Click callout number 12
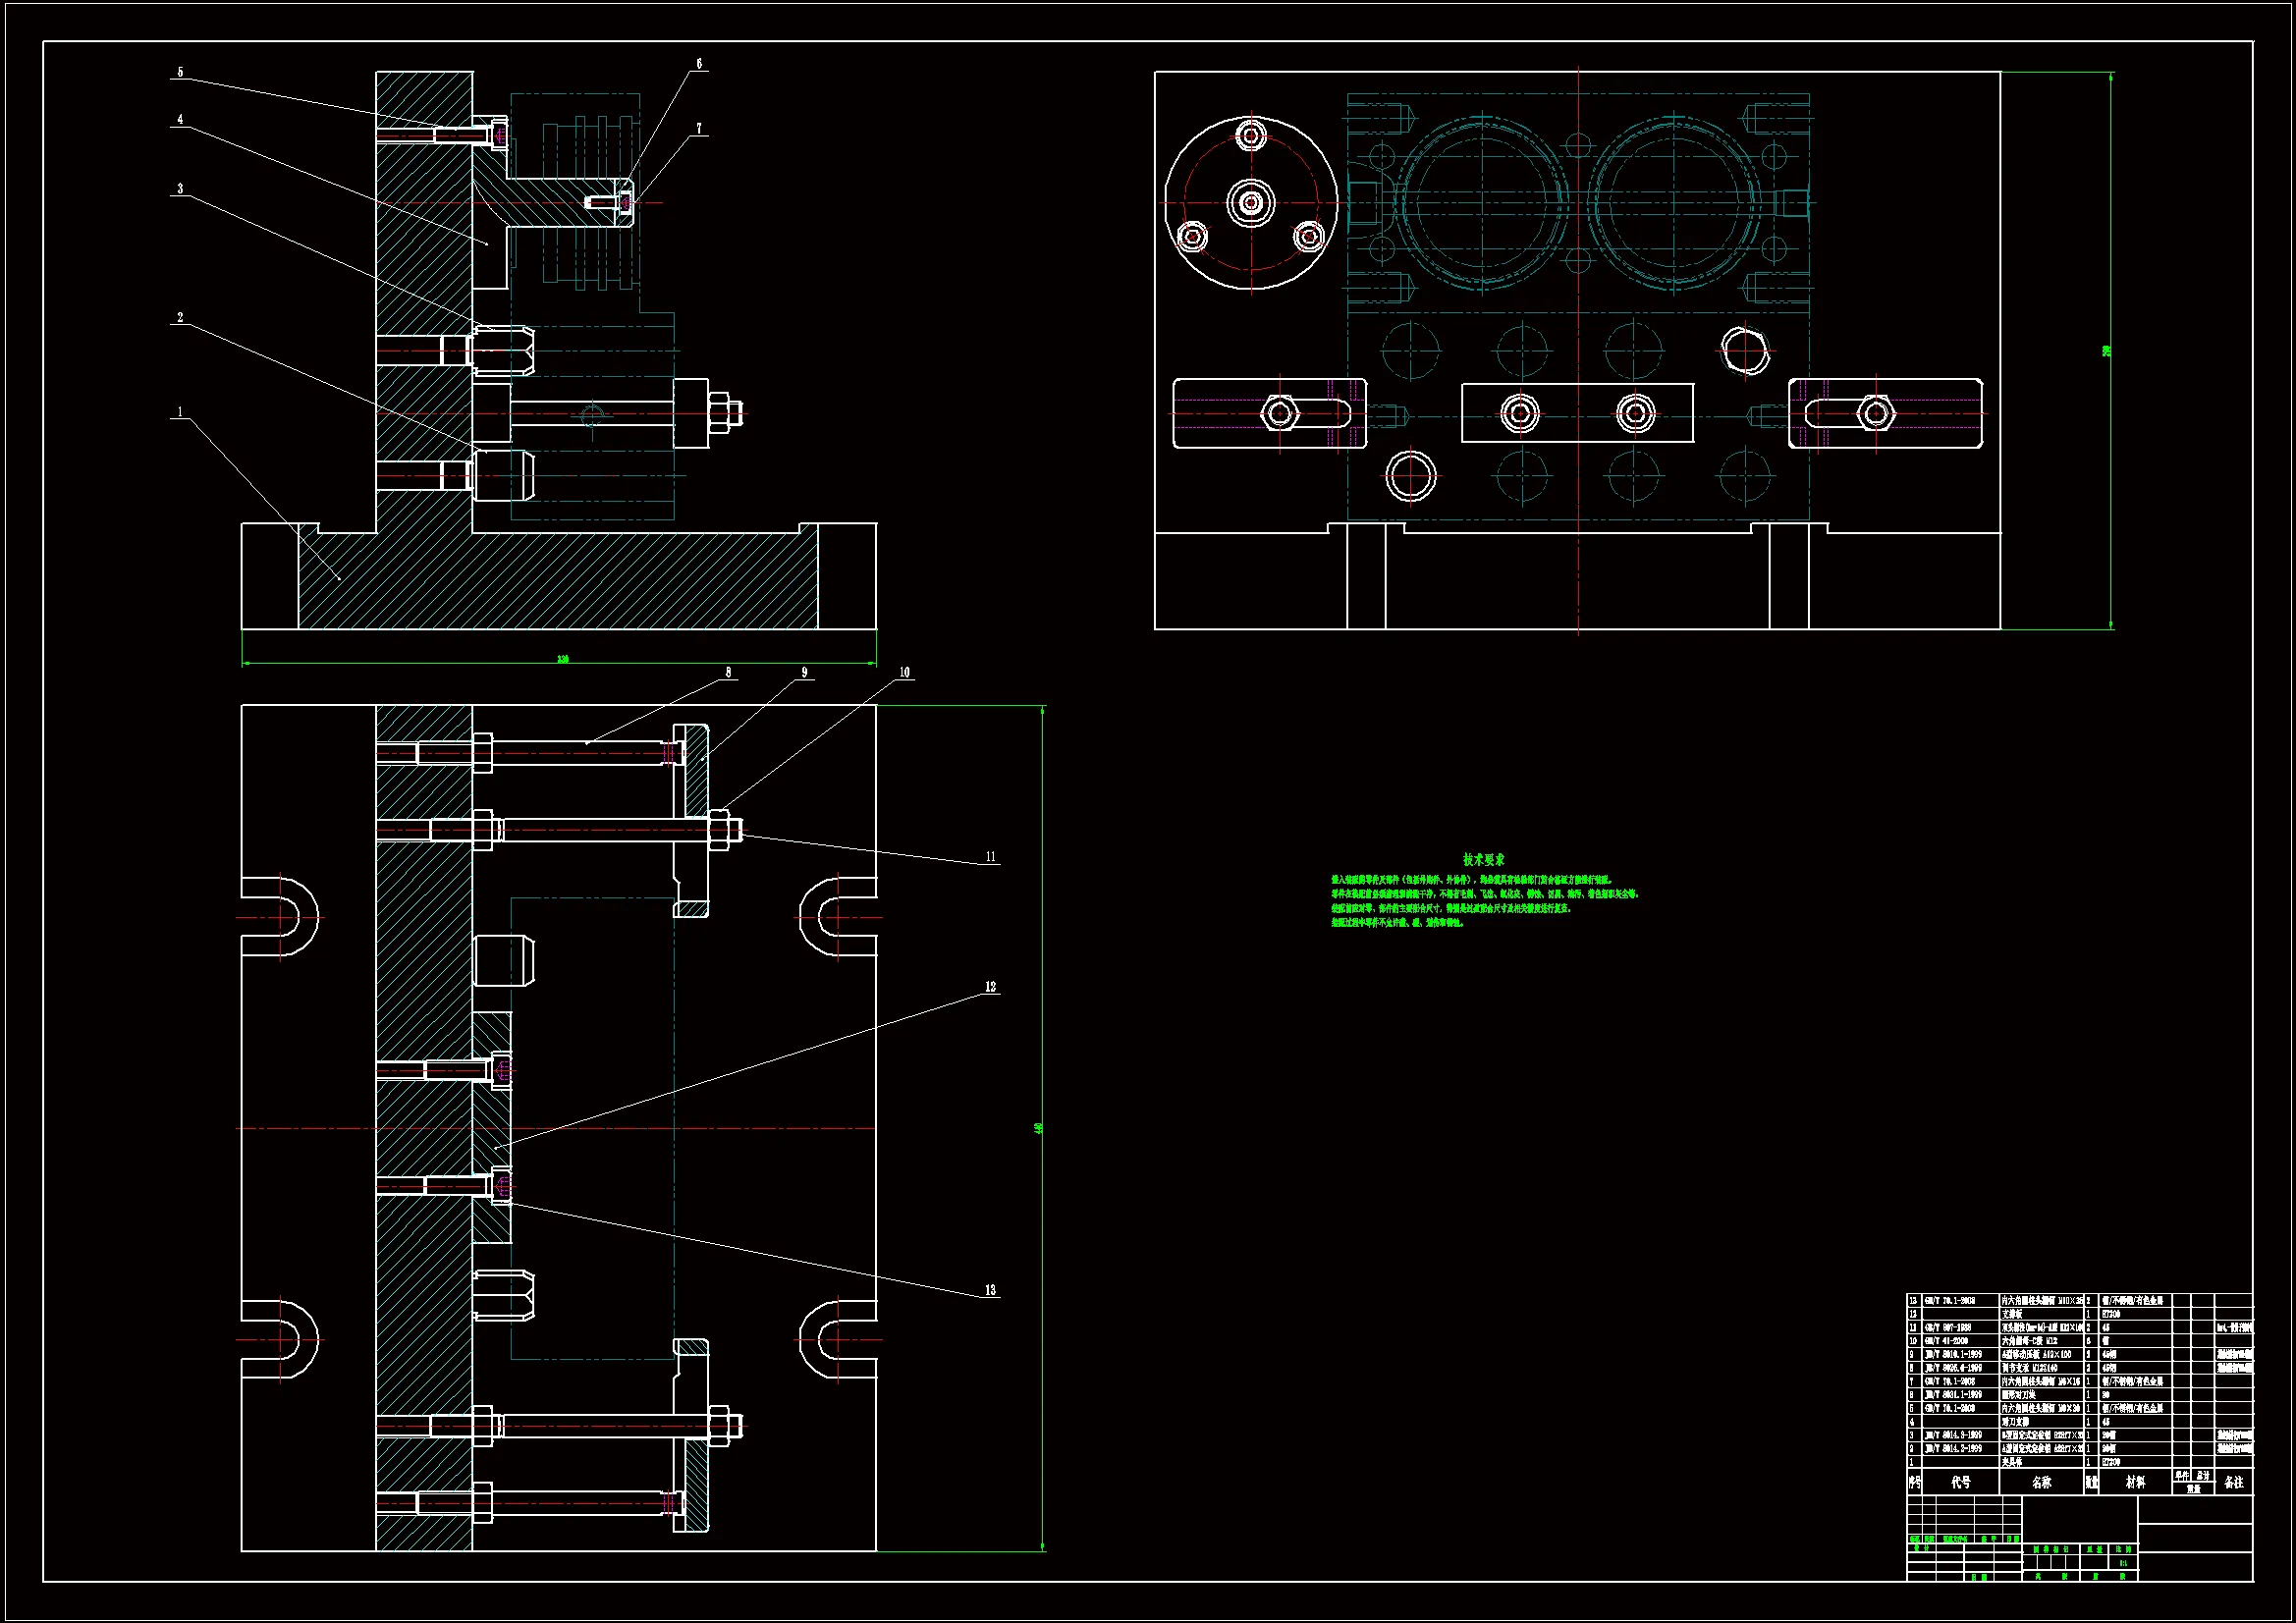The height and width of the screenshot is (1623, 2296). [990, 987]
